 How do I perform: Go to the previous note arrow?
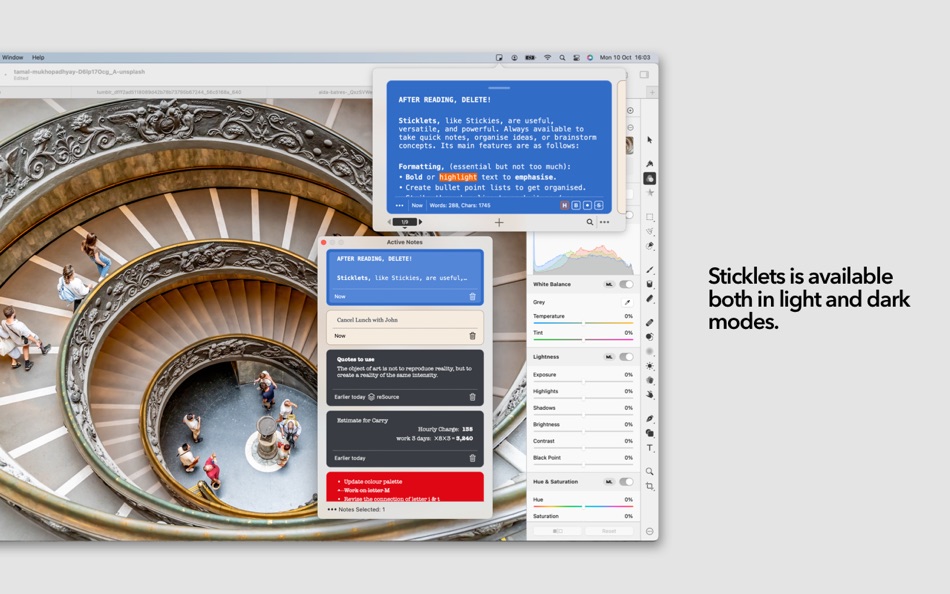click(x=389, y=222)
